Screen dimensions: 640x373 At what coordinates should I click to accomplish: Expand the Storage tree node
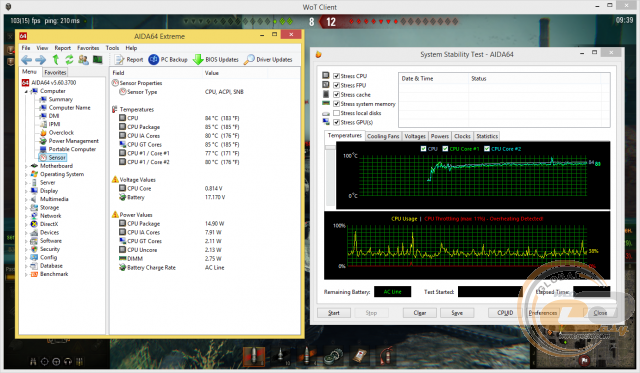(26, 208)
